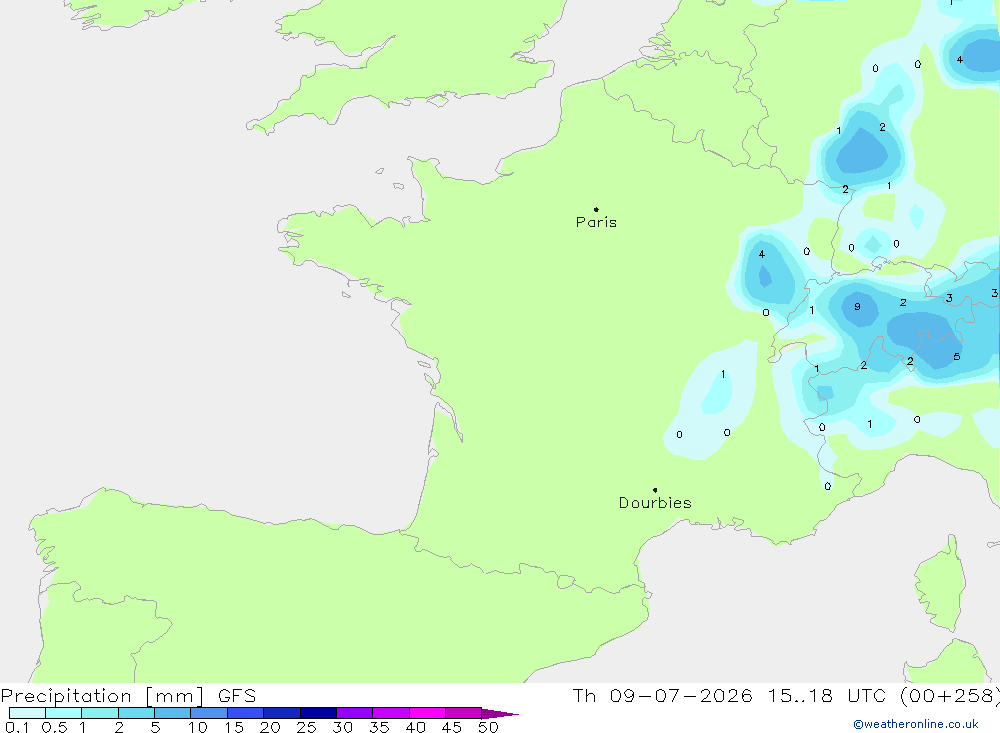Pick the 10–15 mm legend color swatch
1000x733 pixels.
click(x=209, y=713)
